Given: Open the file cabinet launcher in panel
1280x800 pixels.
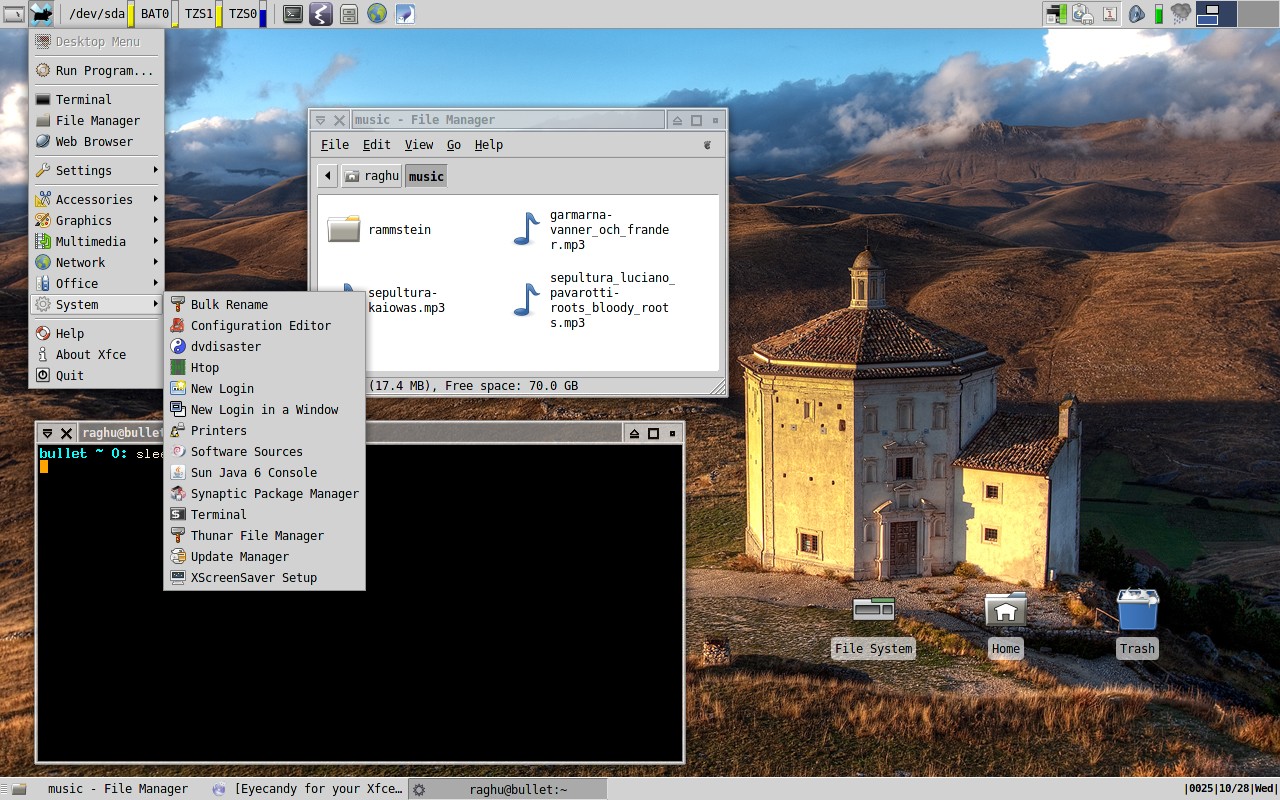Looking at the screenshot, I should click(349, 14).
